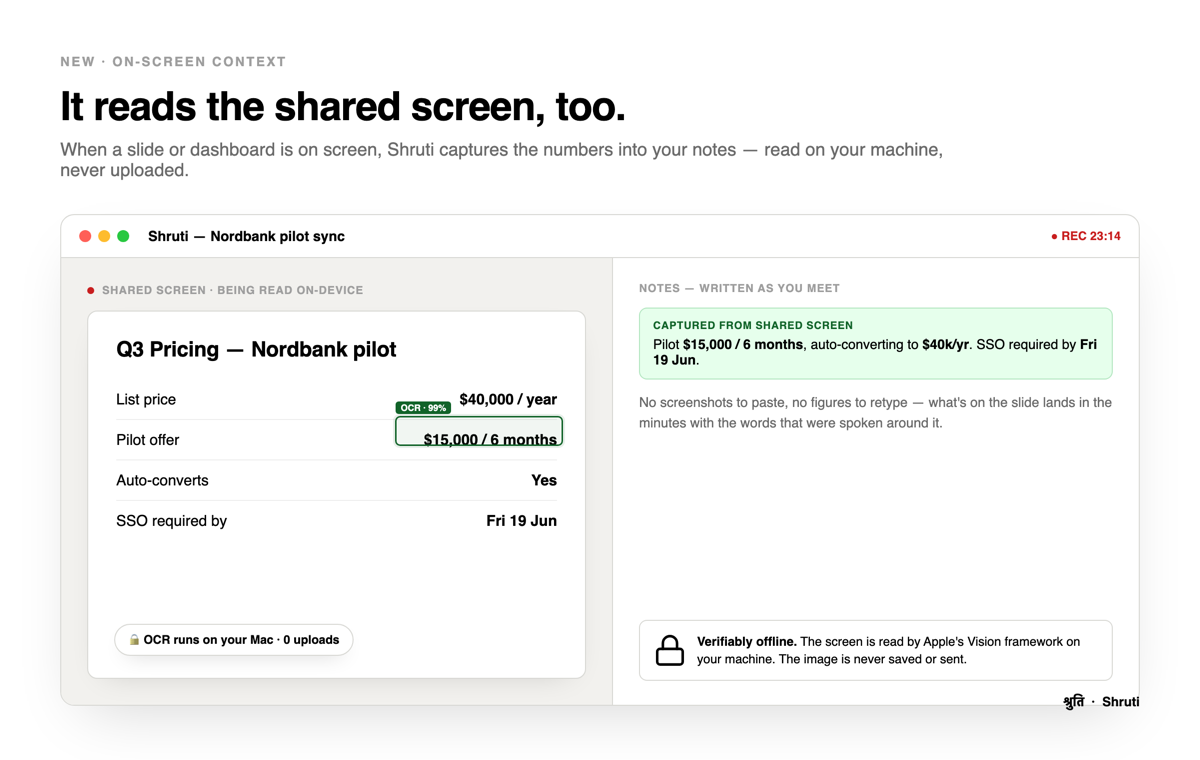Click the Verifiably offline notice box
The image size is (1200, 760).
point(876,650)
